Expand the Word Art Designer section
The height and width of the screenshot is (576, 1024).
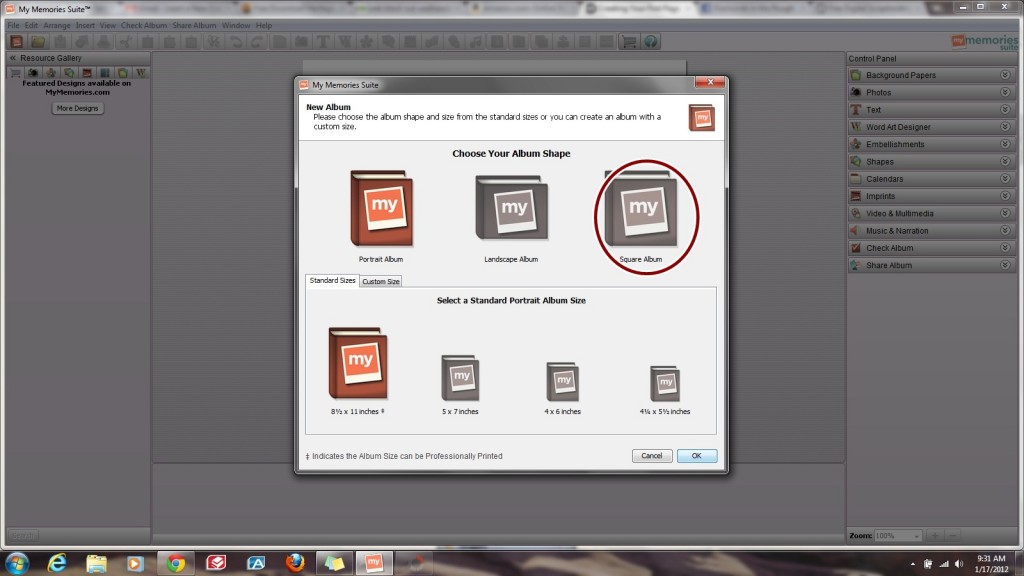pyautogui.click(x=1005, y=127)
